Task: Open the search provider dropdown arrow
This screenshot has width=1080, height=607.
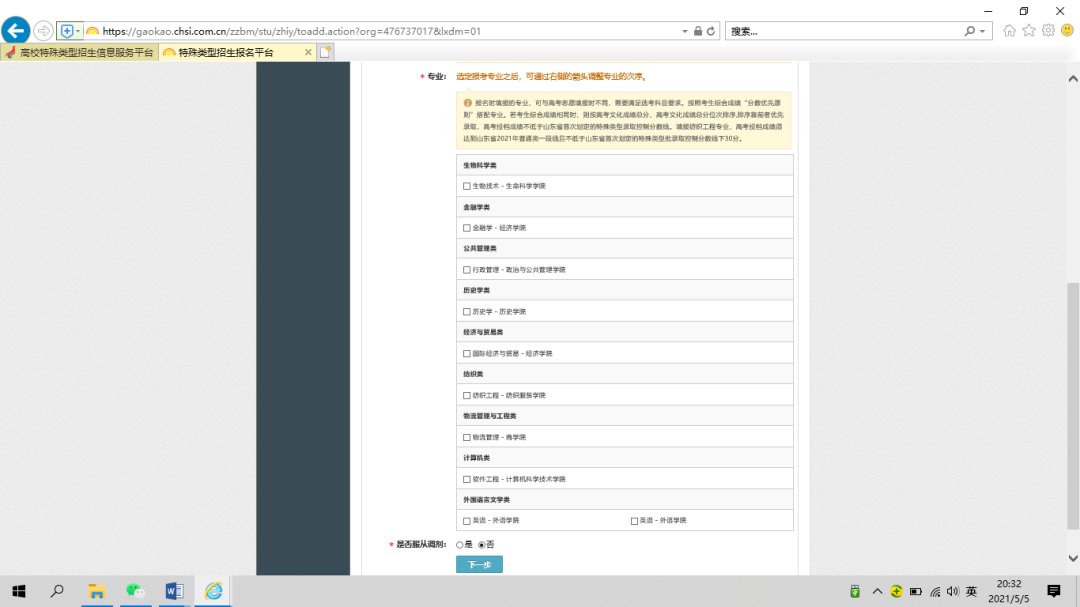Action: tap(984, 31)
